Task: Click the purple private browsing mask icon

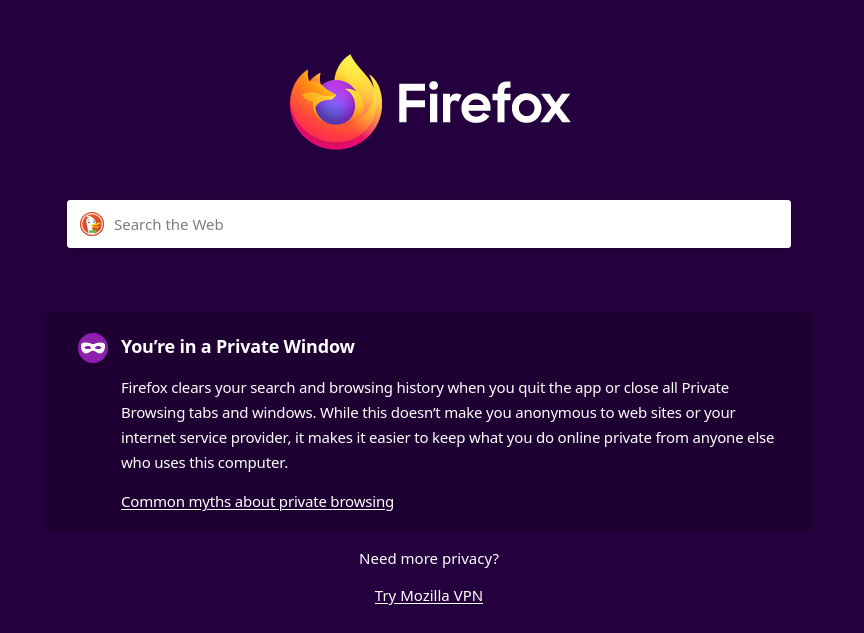Action: tap(93, 348)
